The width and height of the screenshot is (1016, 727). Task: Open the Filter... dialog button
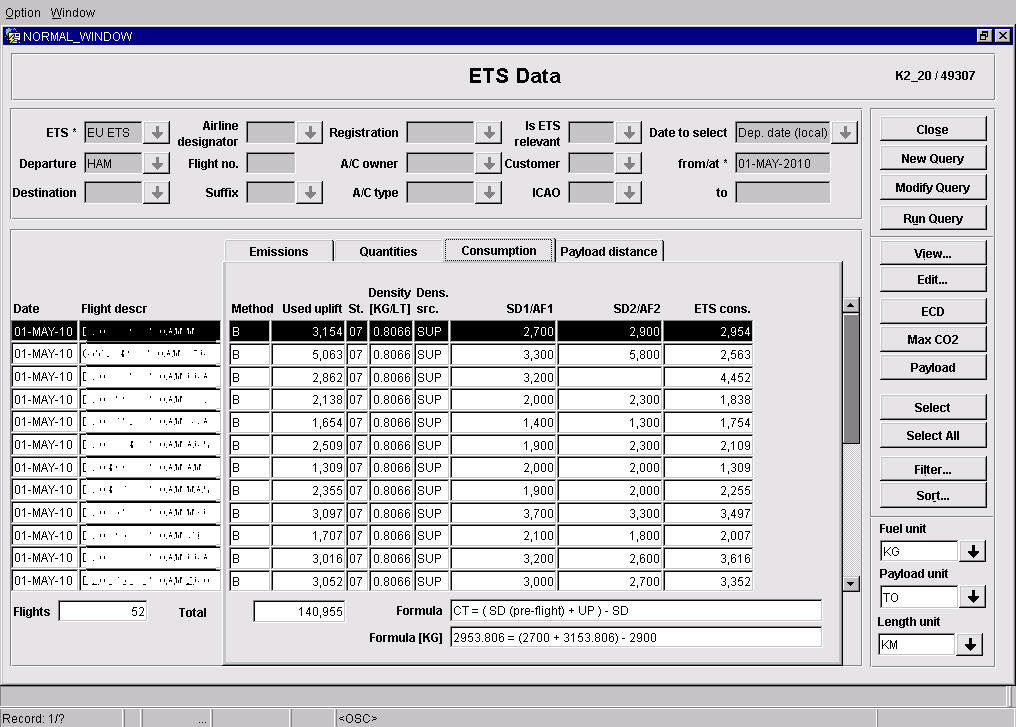pyautogui.click(x=932, y=469)
